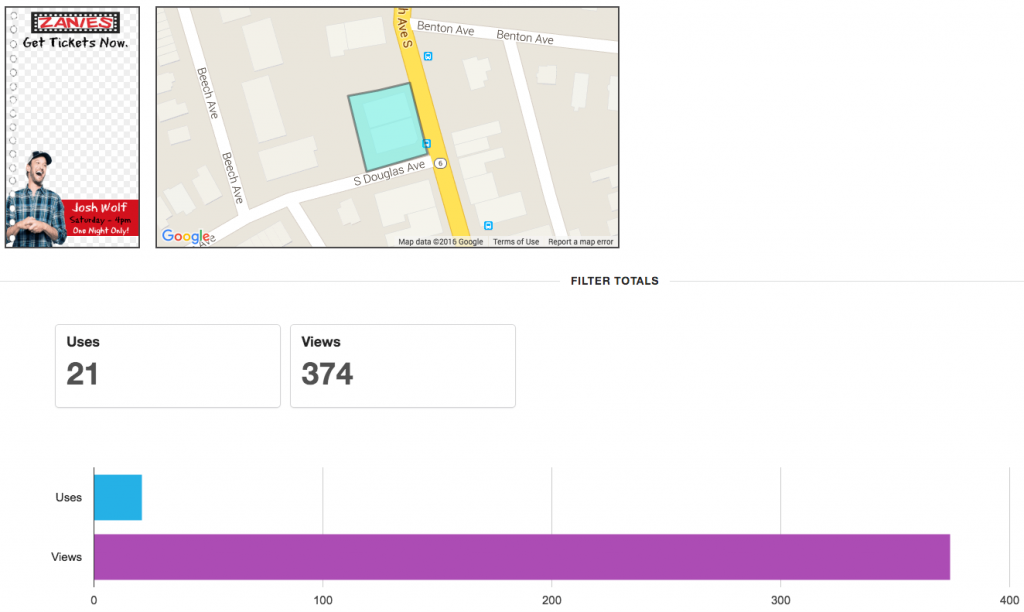Click the Google logo on the map
Viewport: 1024px width, 612px height.
(x=185, y=236)
